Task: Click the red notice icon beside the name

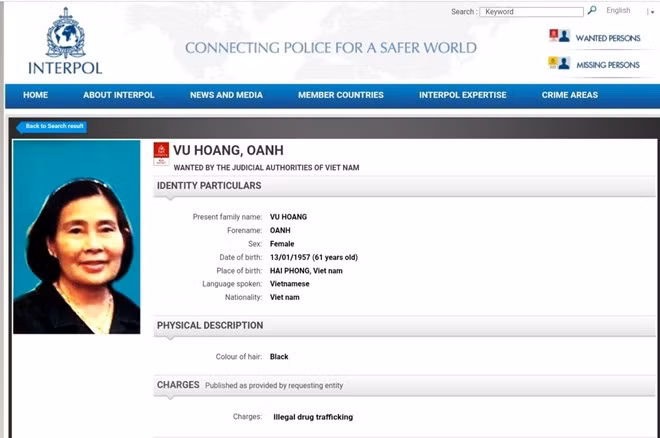Action: click(x=161, y=154)
